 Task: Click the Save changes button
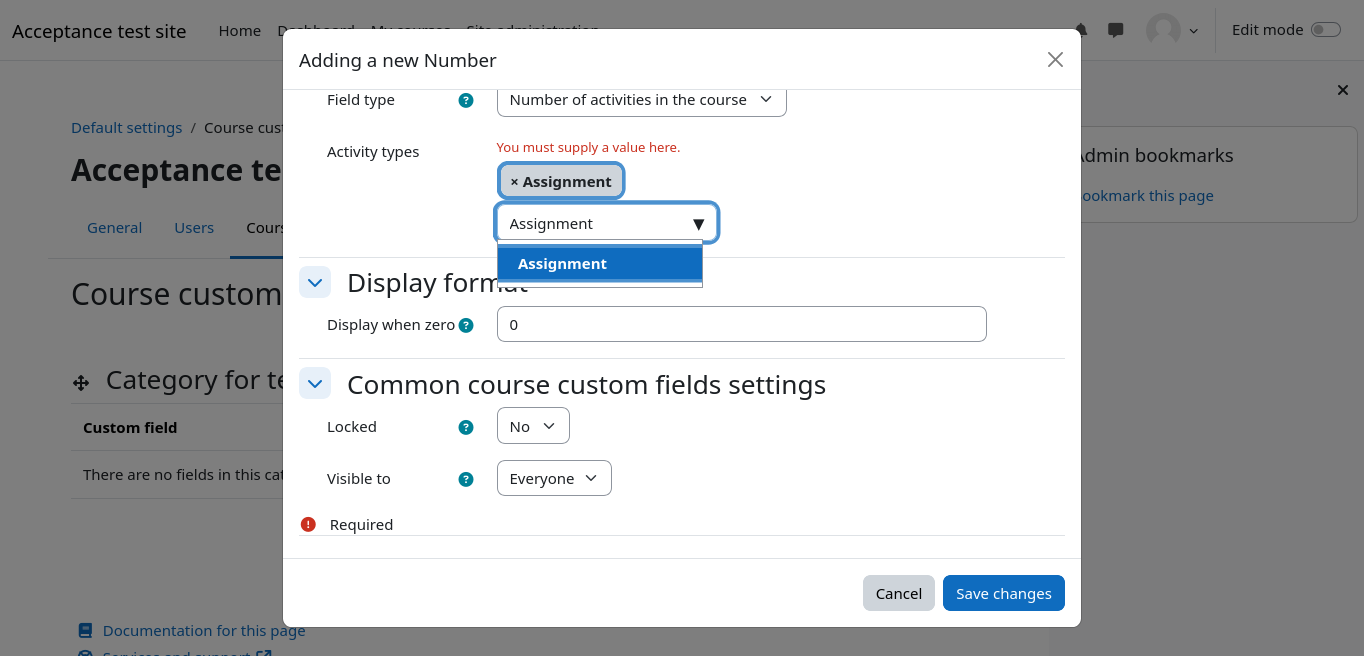1003,593
